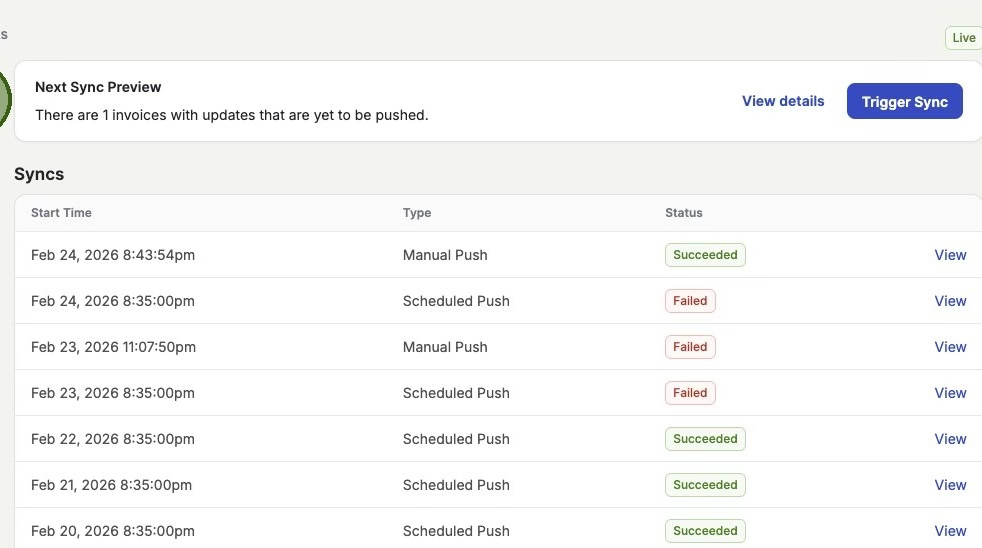982x548 pixels.
Task: Click the Type column header
Action: click(417, 213)
